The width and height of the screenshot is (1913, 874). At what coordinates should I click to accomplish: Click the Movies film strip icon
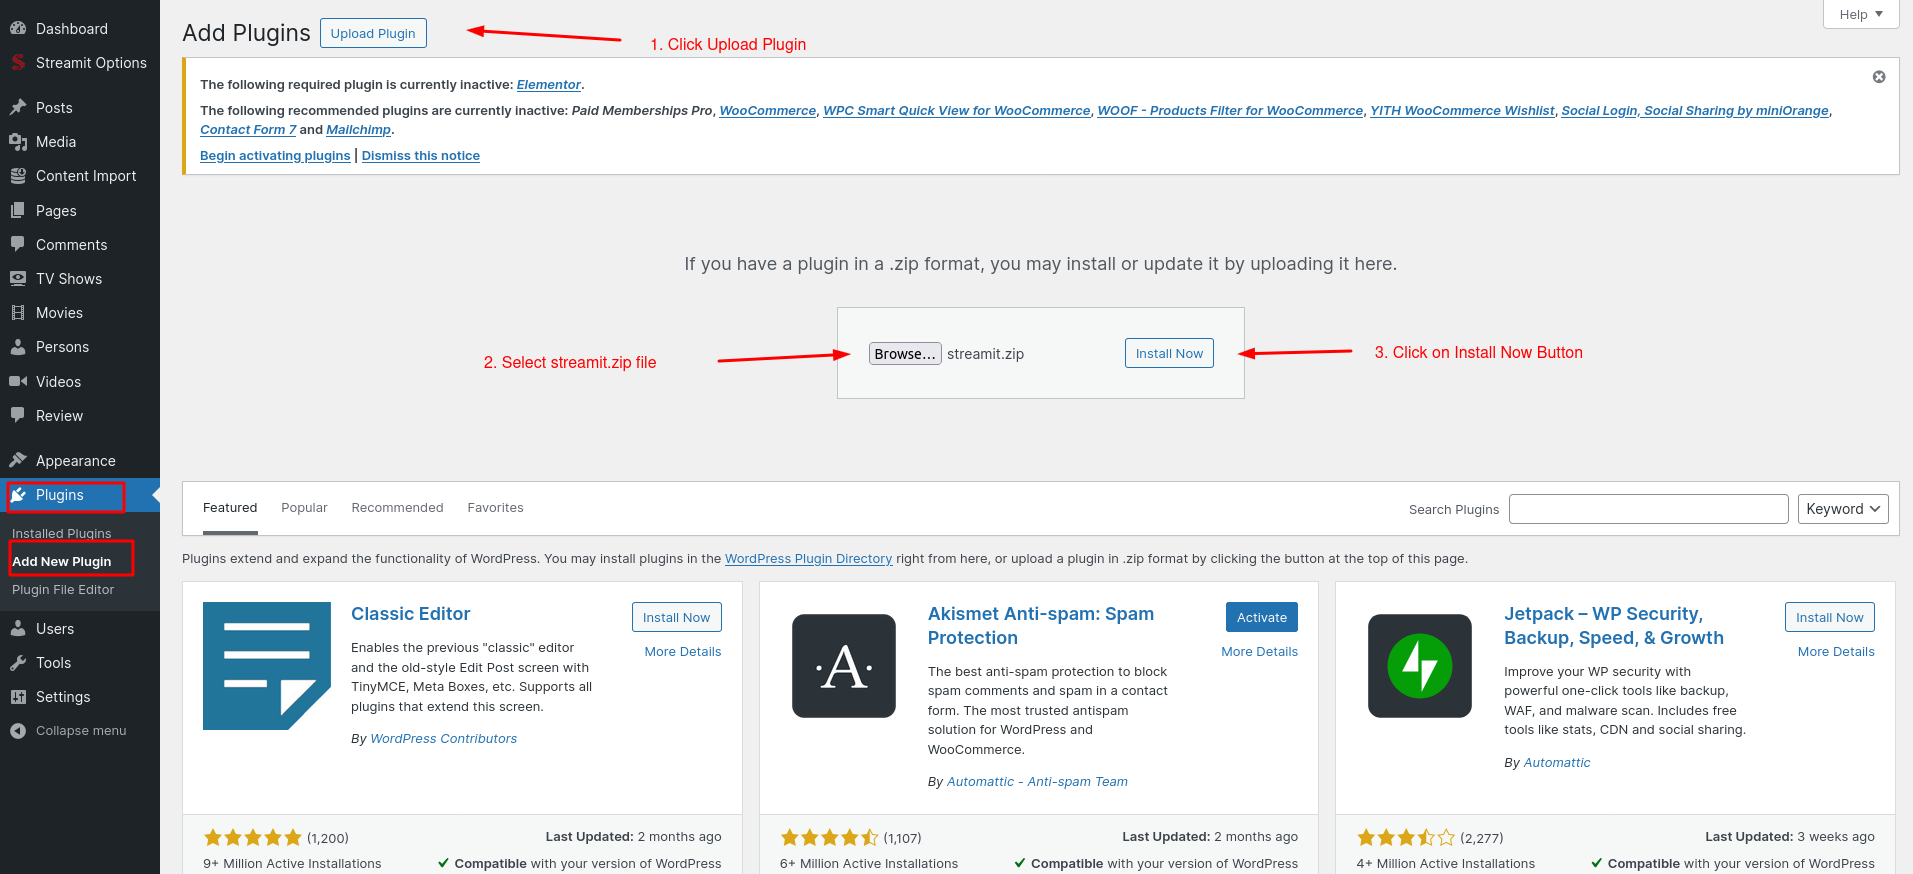(18, 313)
